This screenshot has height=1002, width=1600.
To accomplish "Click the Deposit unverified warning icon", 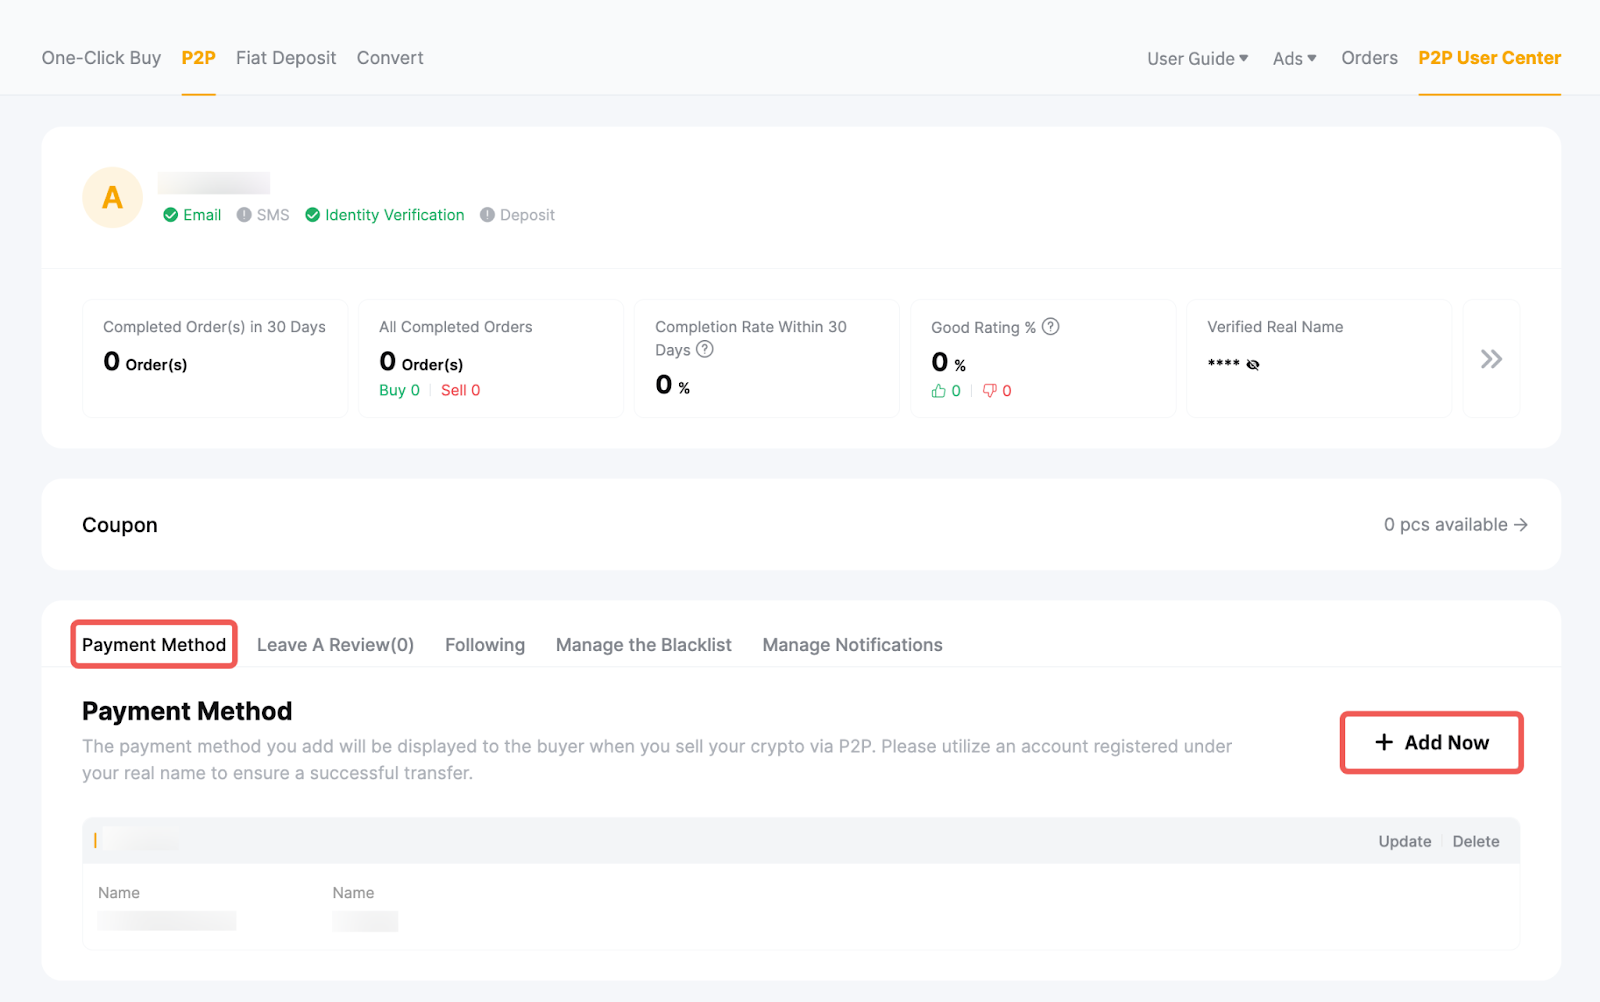I will tap(487, 215).
